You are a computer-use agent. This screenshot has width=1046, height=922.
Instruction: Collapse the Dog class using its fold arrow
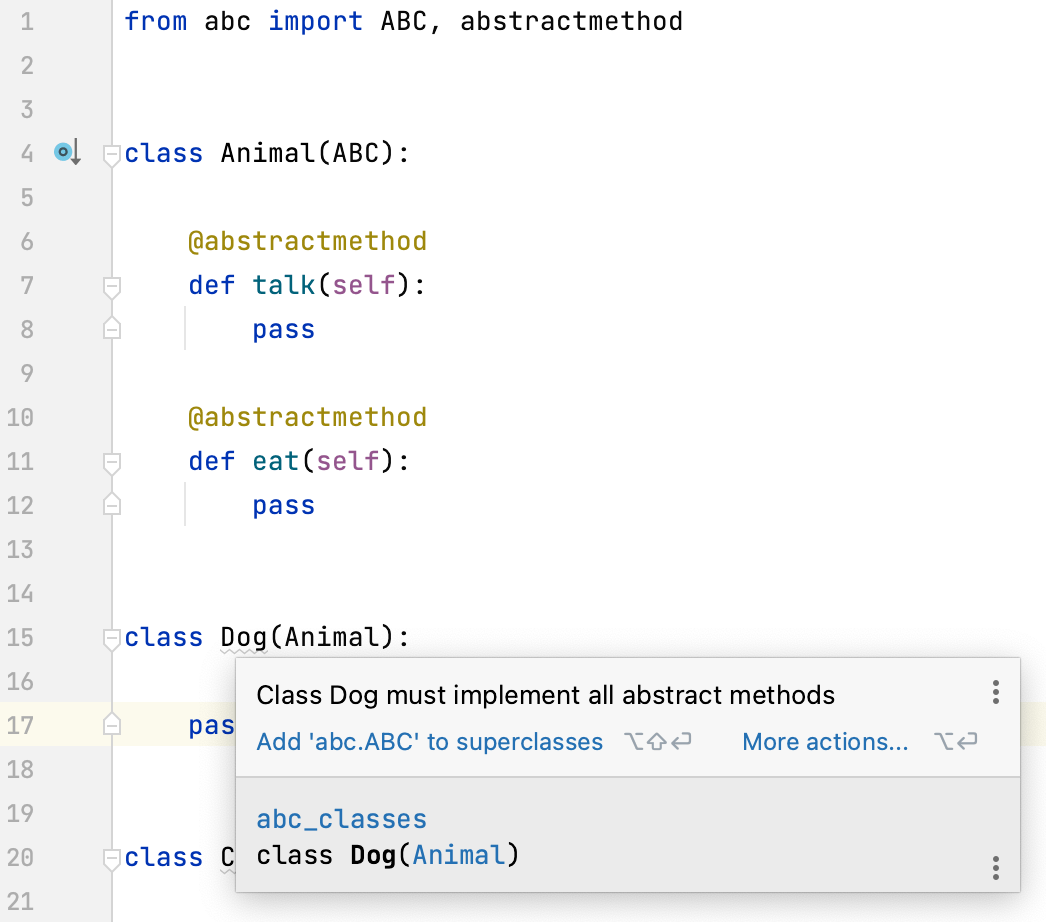(x=111, y=637)
